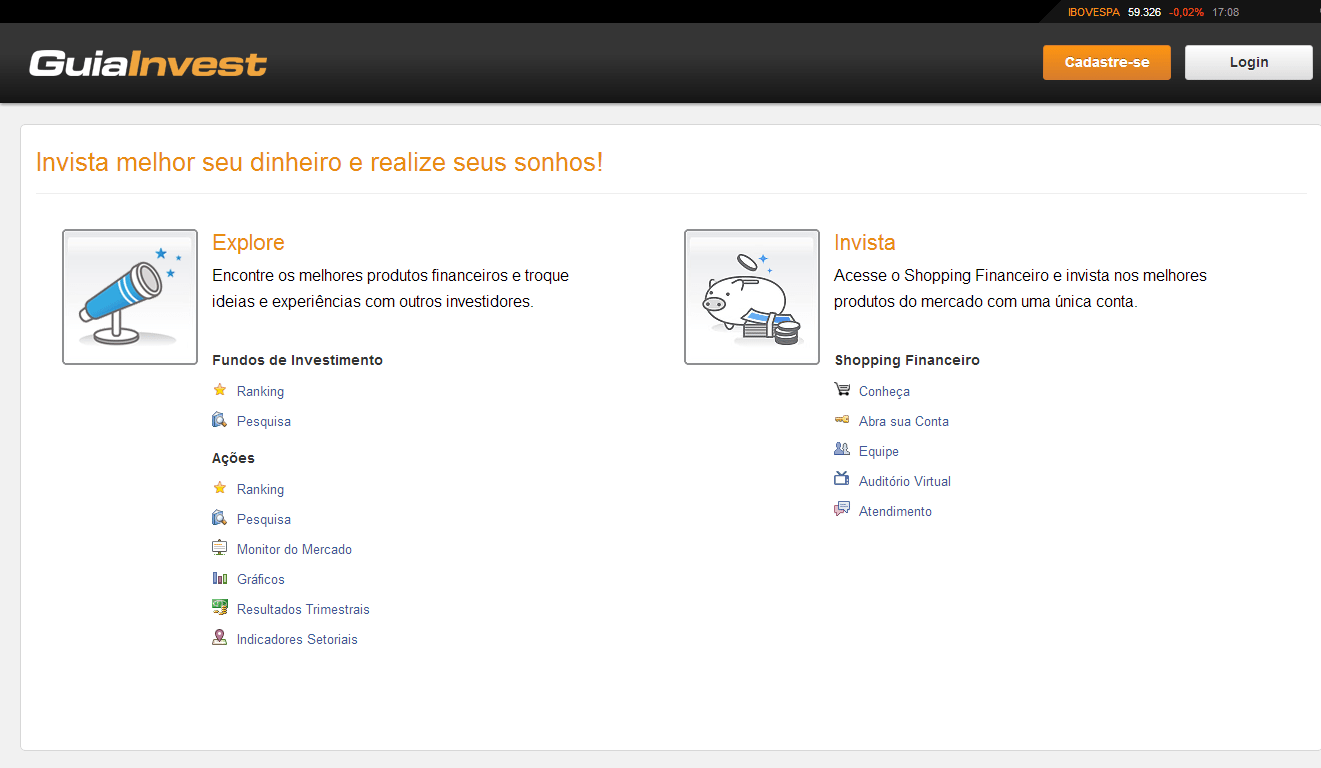This screenshot has width=1321, height=768.
Task: Click the bar chart icon for Gráficos
Action: (220, 578)
